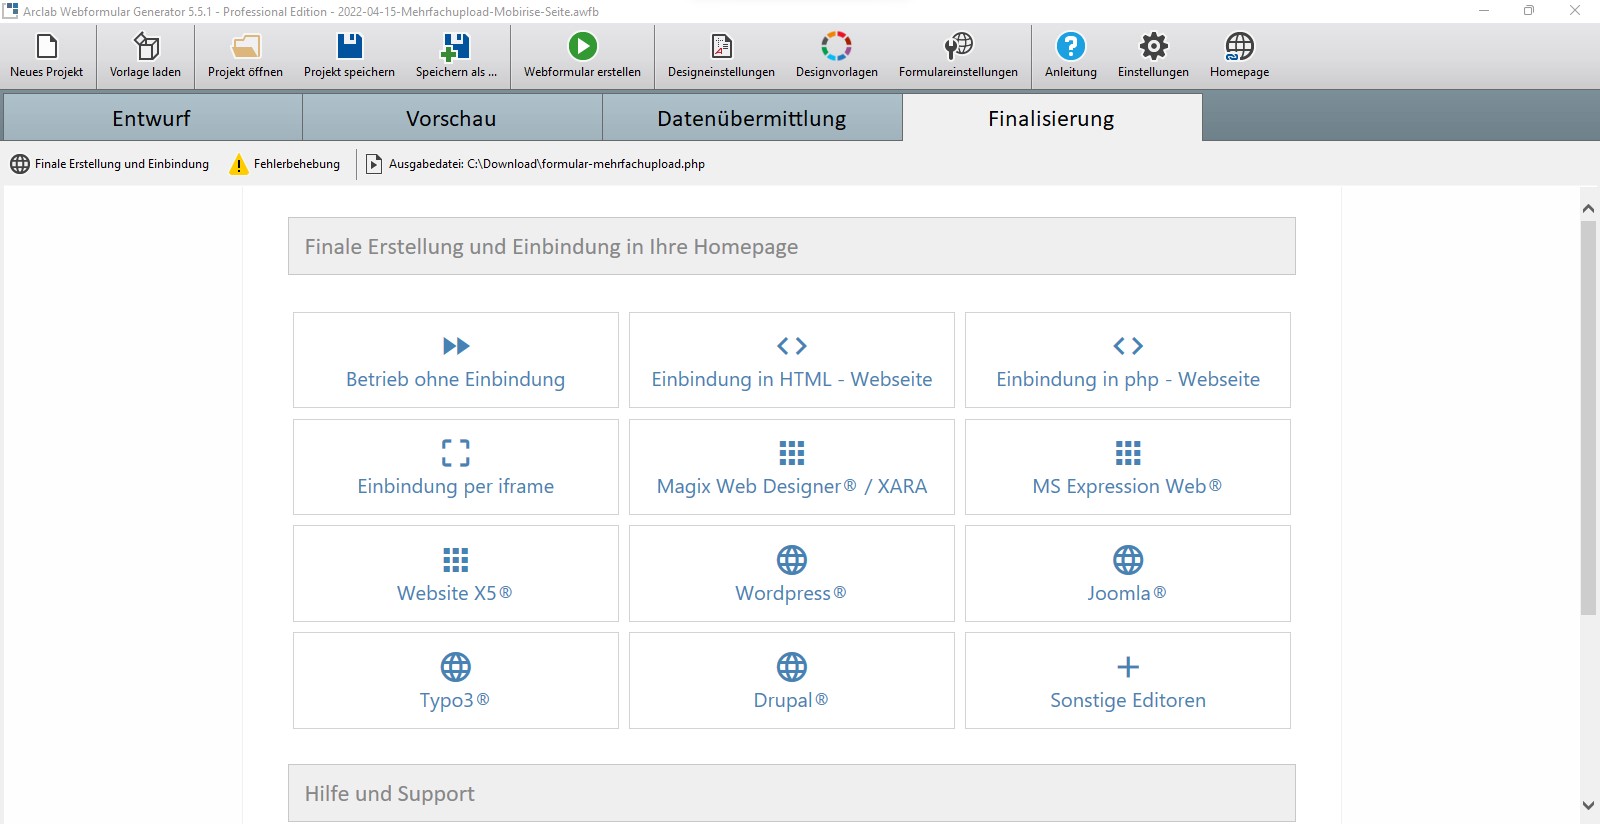Viewport: 1600px width, 824px height.
Task: Open the Datenübermittlung tab
Action: (751, 118)
